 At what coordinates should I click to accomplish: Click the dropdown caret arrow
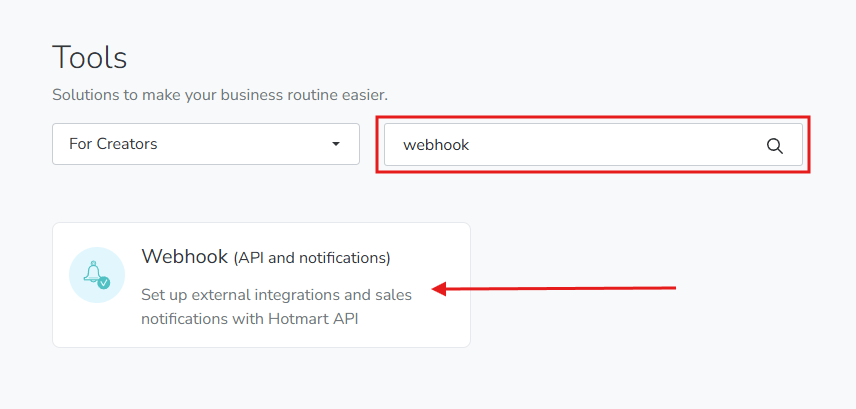click(x=336, y=144)
